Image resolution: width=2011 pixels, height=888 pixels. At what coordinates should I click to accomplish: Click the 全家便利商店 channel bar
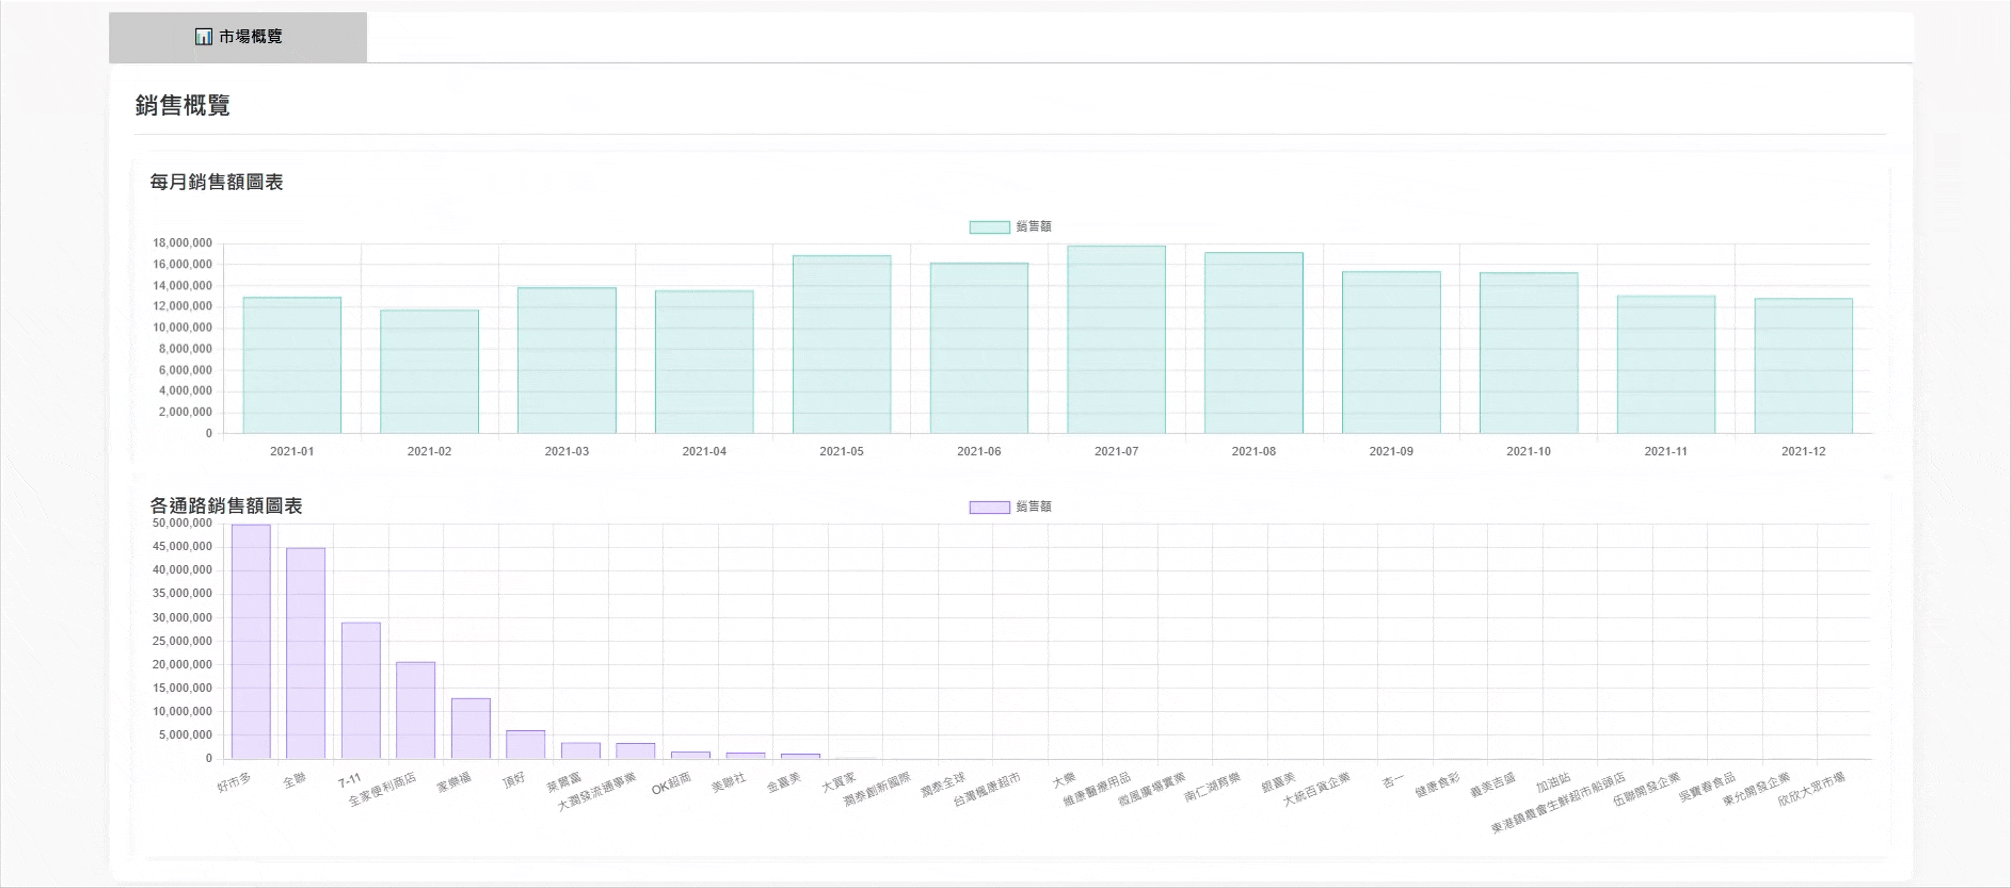pyautogui.click(x=415, y=710)
